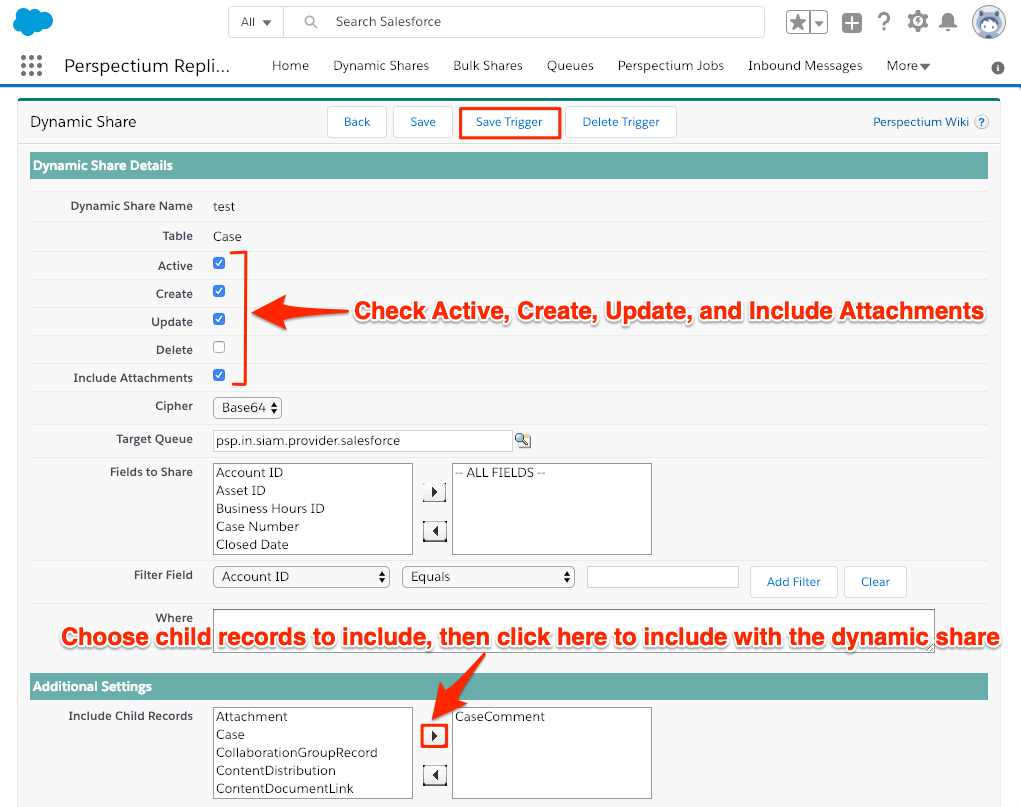Click the Delete Trigger button

tap(621, 122)
